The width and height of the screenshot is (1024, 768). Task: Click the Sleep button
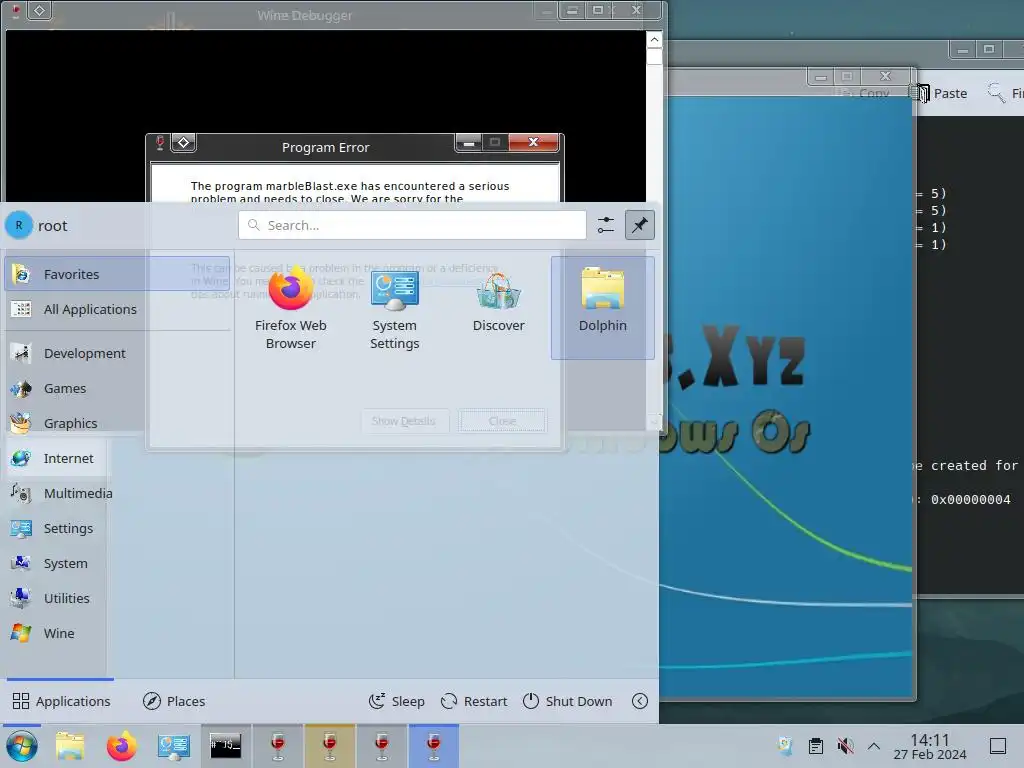pos(396,701)
